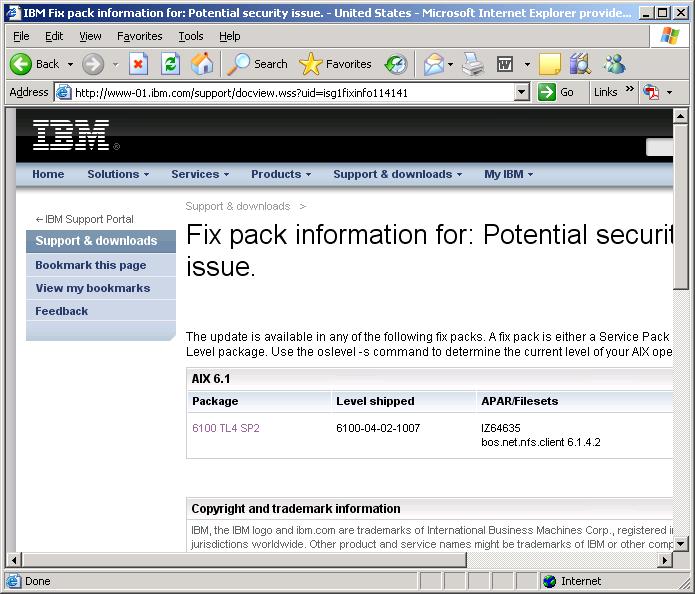Screen dimensions: 695x594
Task: Click the IBM logo in the header
Action: coord(71,135)
